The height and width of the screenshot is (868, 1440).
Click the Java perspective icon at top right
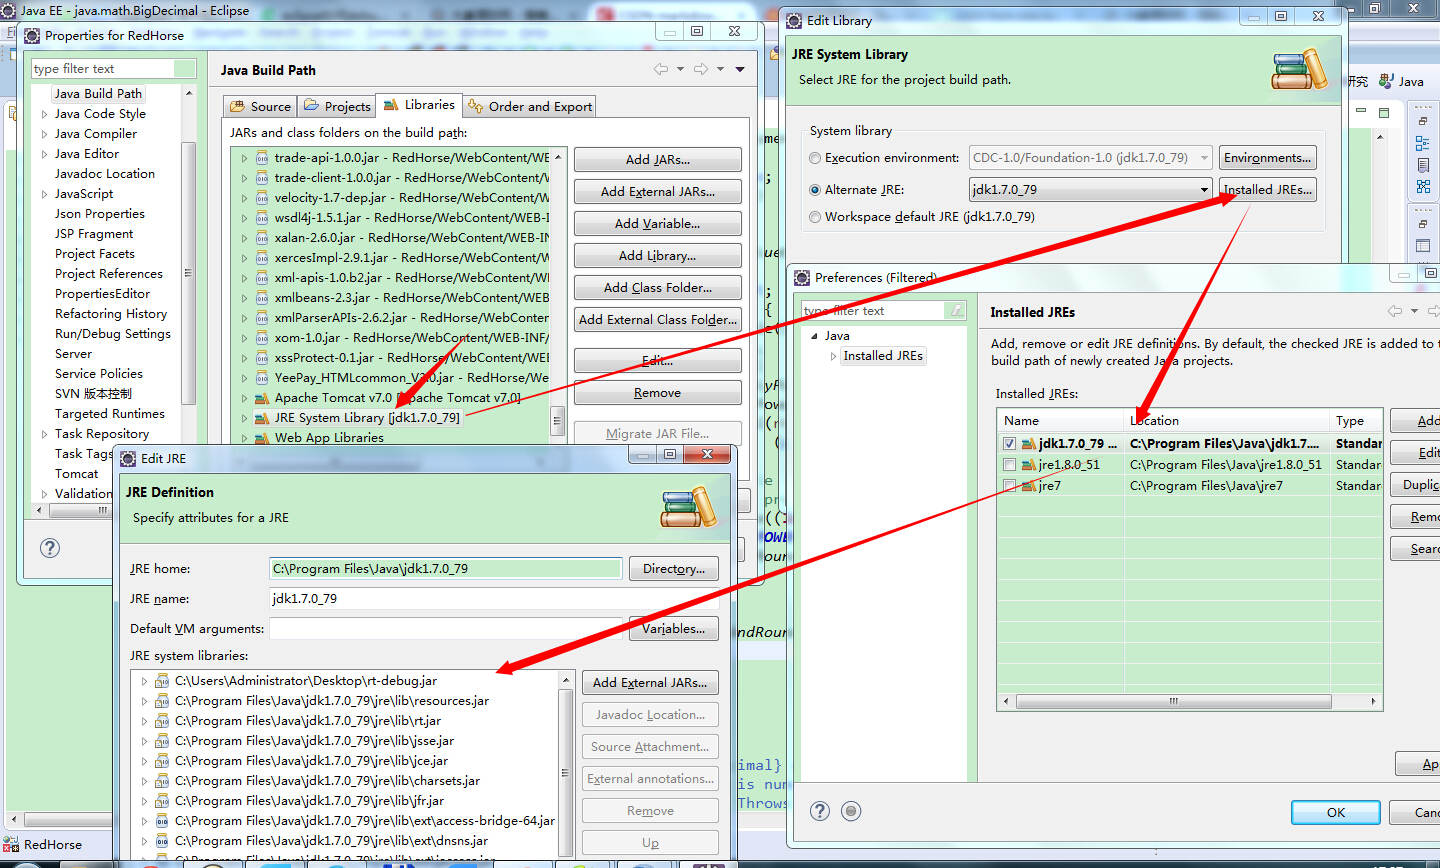point(1386,81)
